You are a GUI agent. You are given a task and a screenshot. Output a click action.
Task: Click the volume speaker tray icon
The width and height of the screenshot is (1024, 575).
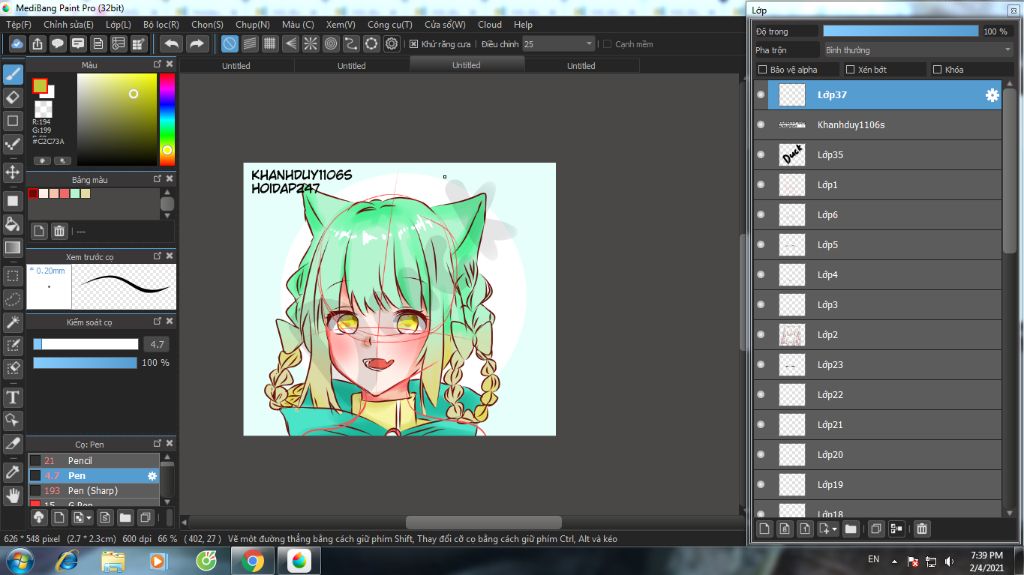(x=949, y=561)
